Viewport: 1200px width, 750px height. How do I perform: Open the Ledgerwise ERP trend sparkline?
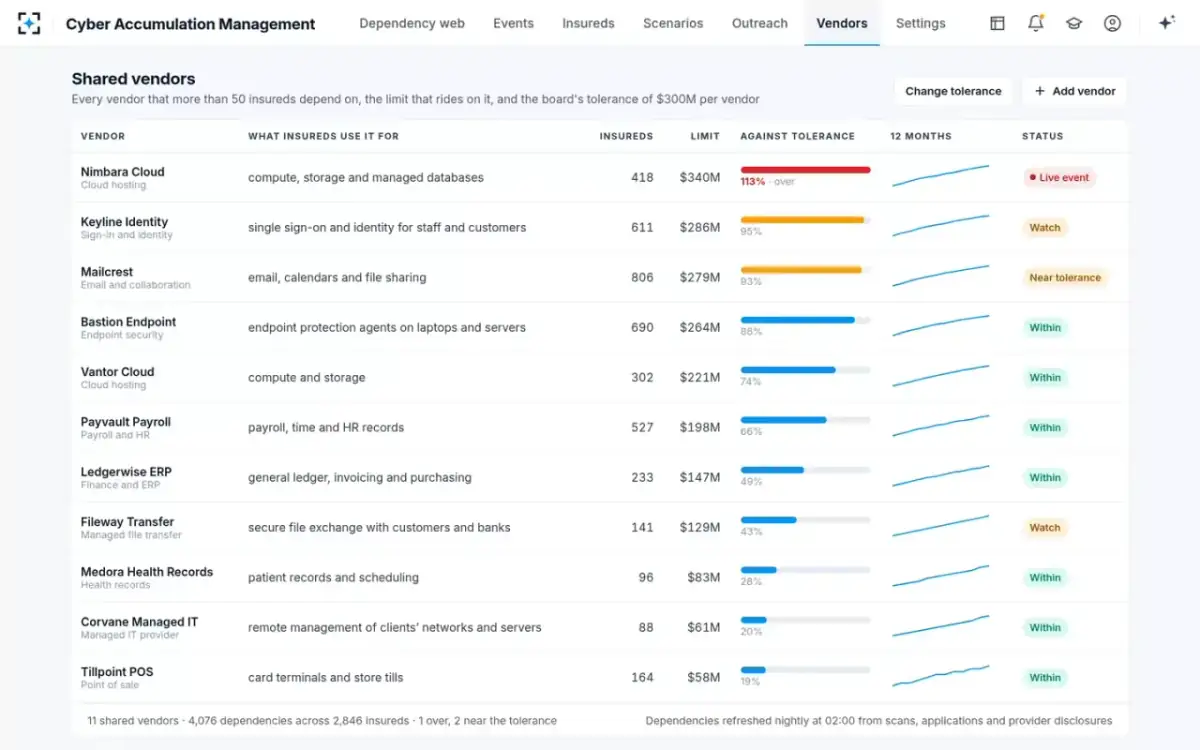point(940,476)
